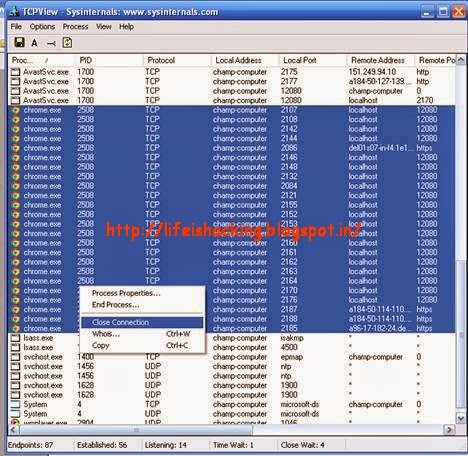The image size is (468, 456).
Task: Click local port 2084 in chrome.exe row
Action: pos(289,186)
